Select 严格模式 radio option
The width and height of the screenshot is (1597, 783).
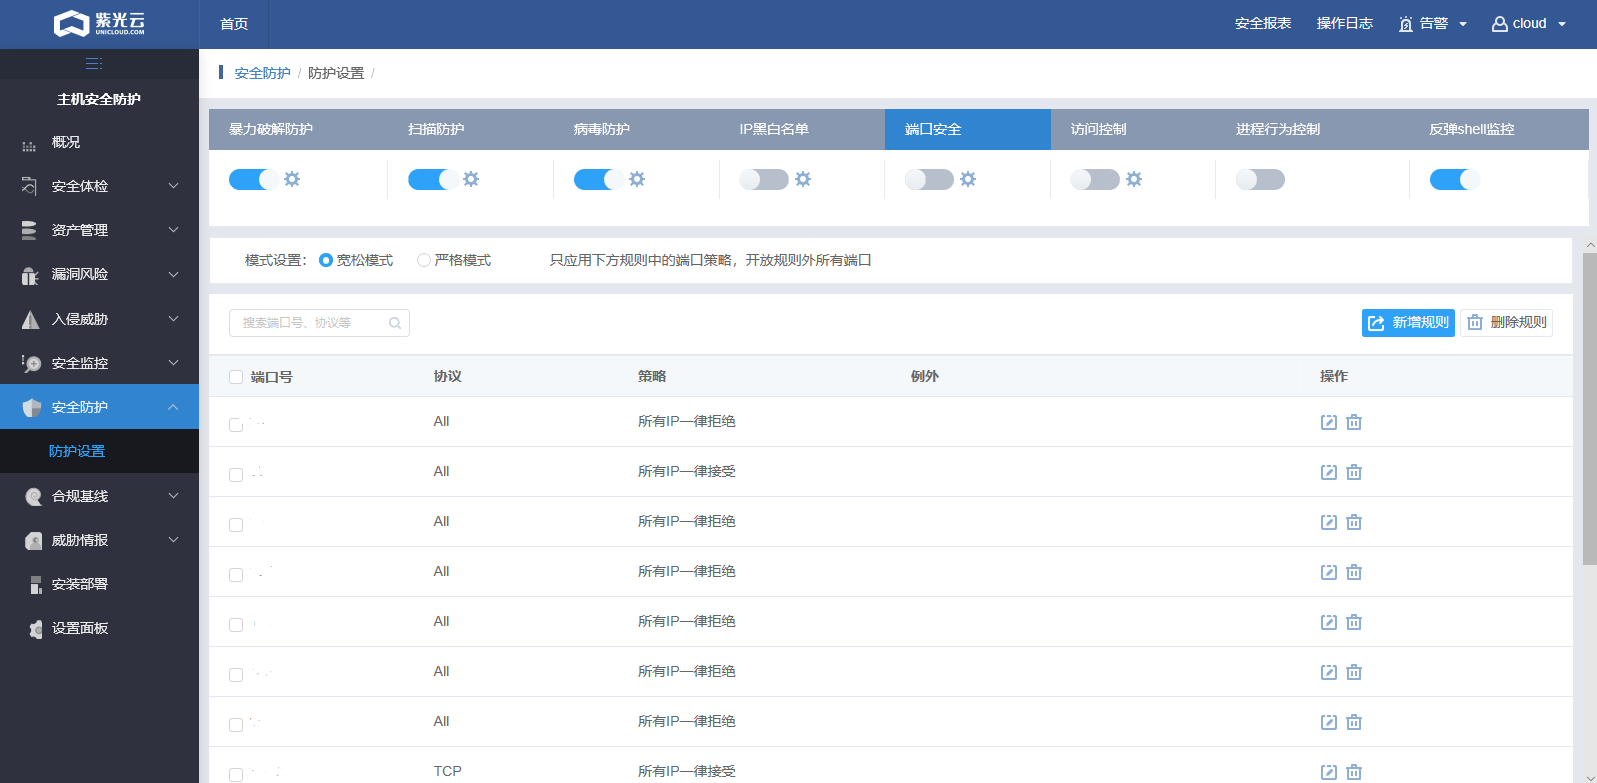[424, 260]
